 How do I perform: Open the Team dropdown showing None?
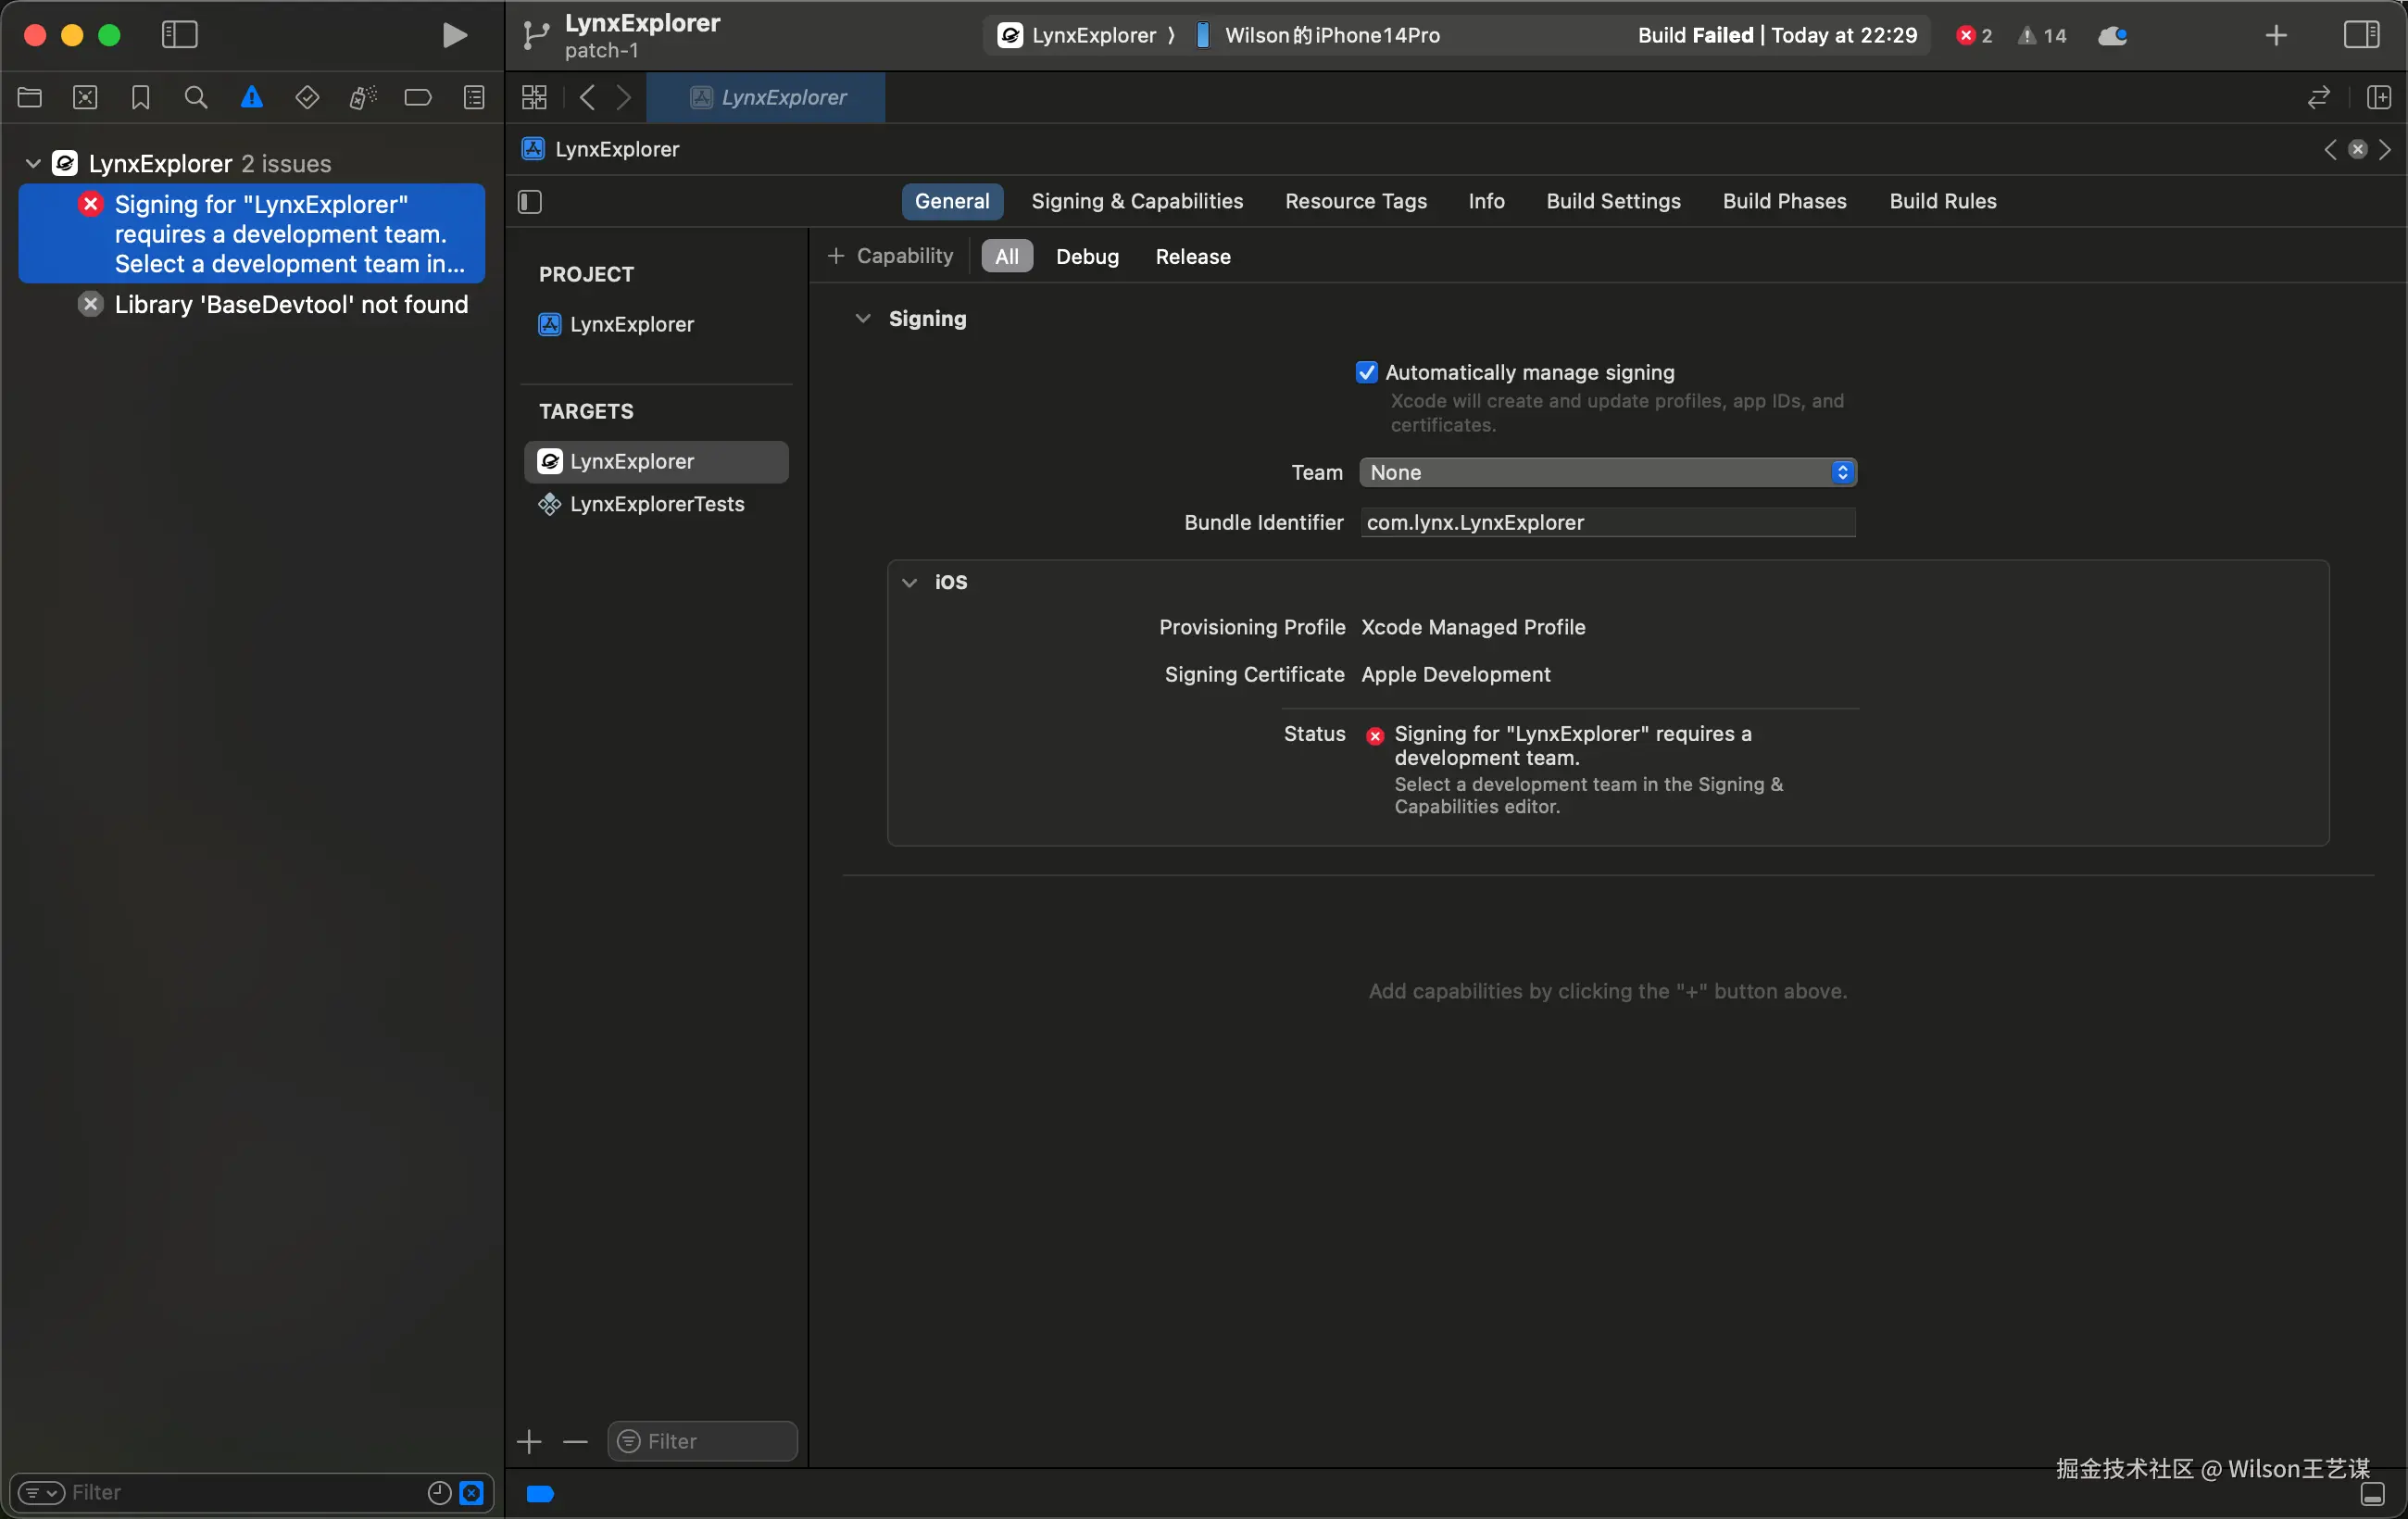pyautogui.click(x=1608, y=472)
